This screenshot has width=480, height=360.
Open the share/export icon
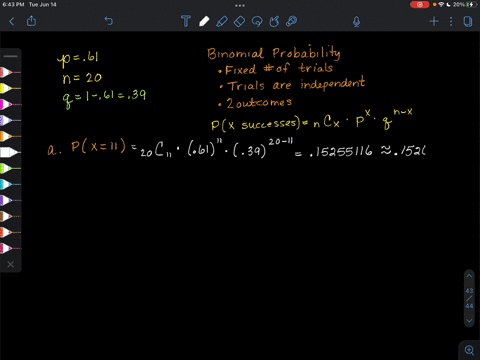coord(31,21)
